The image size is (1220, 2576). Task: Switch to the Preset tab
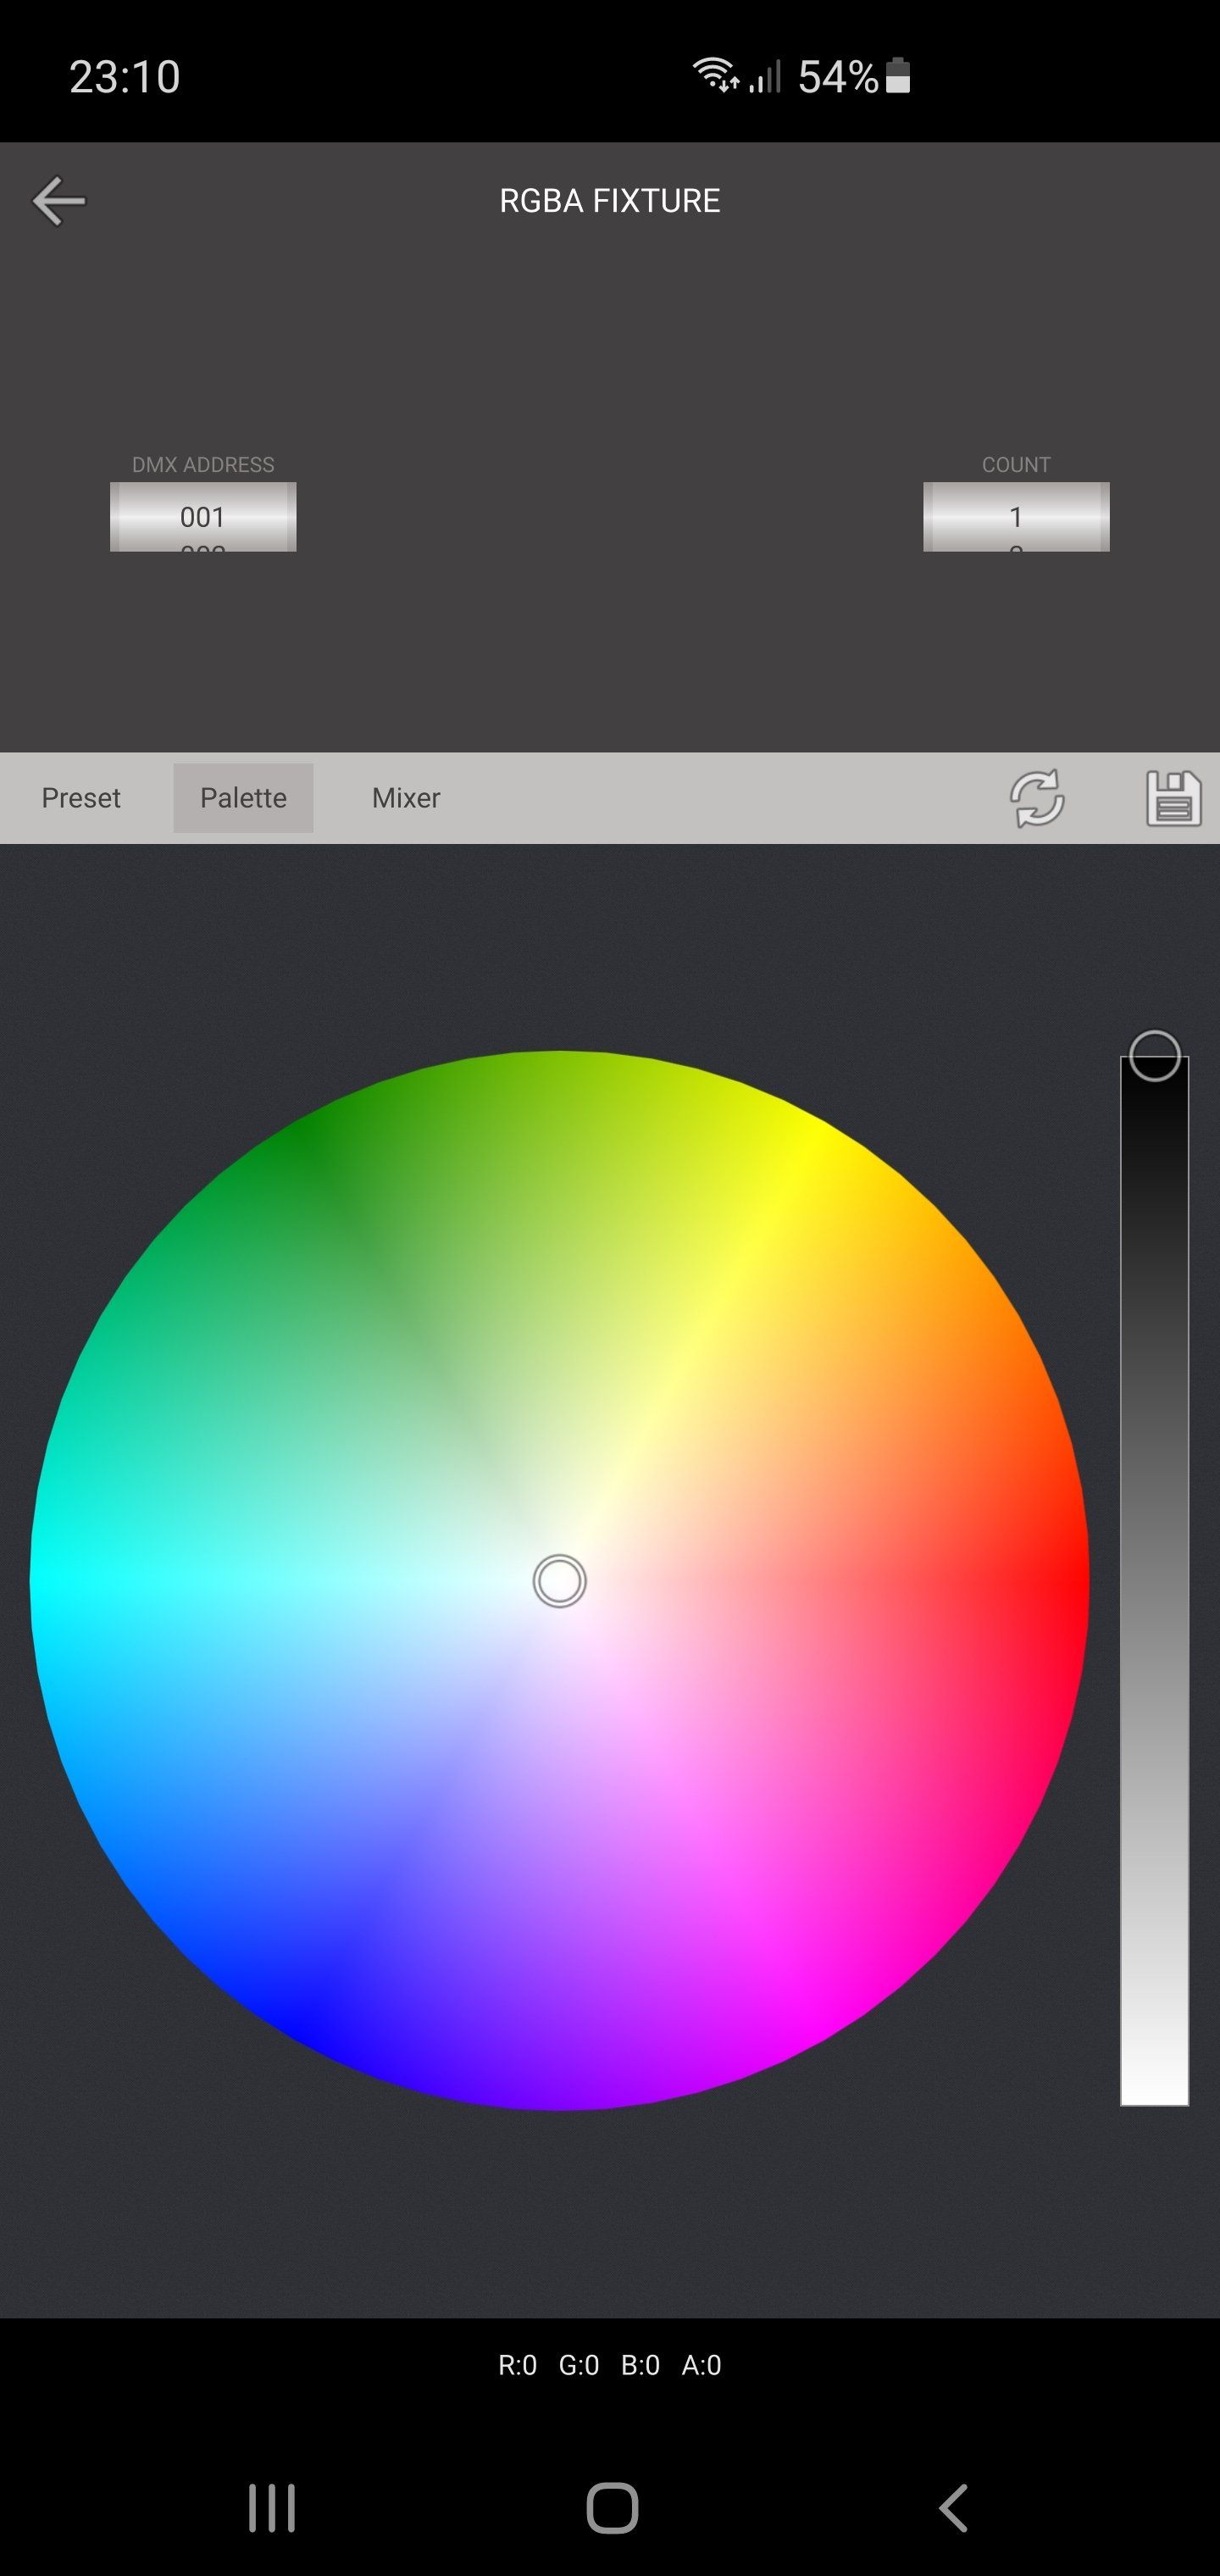tap(81, 798)
